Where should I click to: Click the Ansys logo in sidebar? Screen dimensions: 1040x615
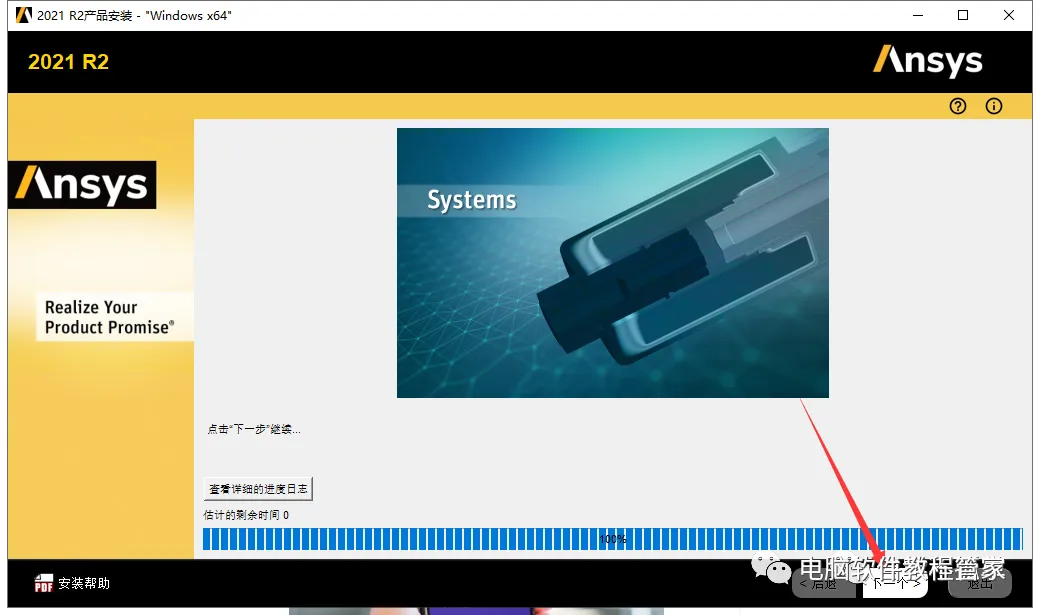(82, 184)
